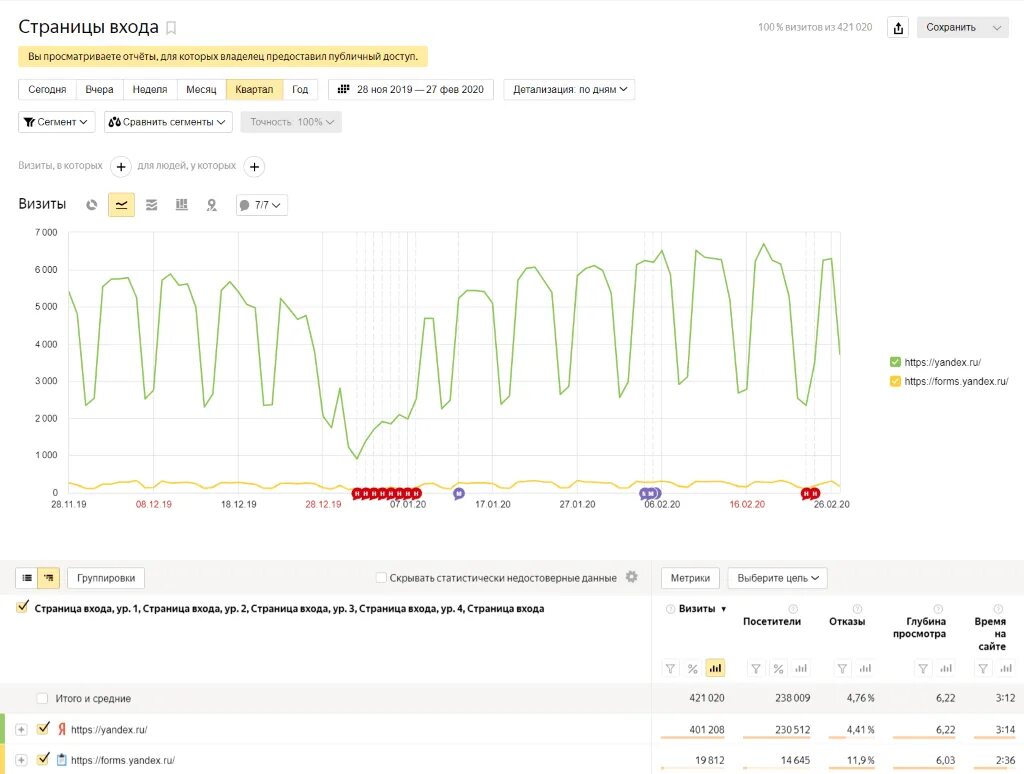
Task: Open help hint for Отказы metric
Action: (857, 609)
